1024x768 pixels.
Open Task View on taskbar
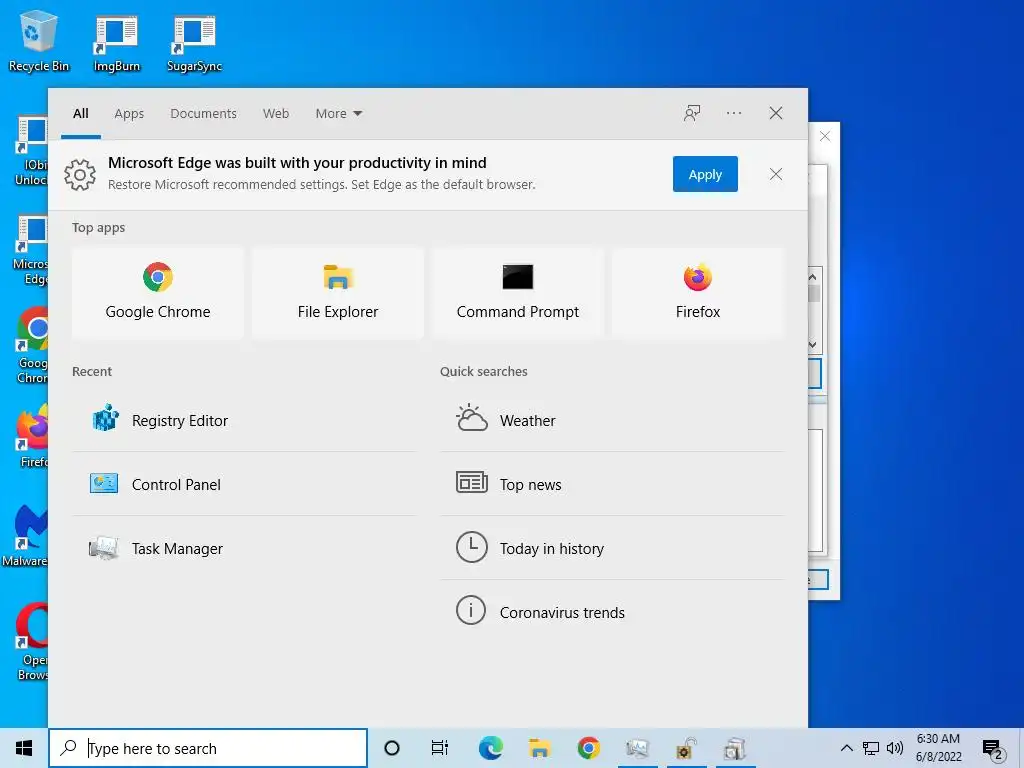(440, 748)
